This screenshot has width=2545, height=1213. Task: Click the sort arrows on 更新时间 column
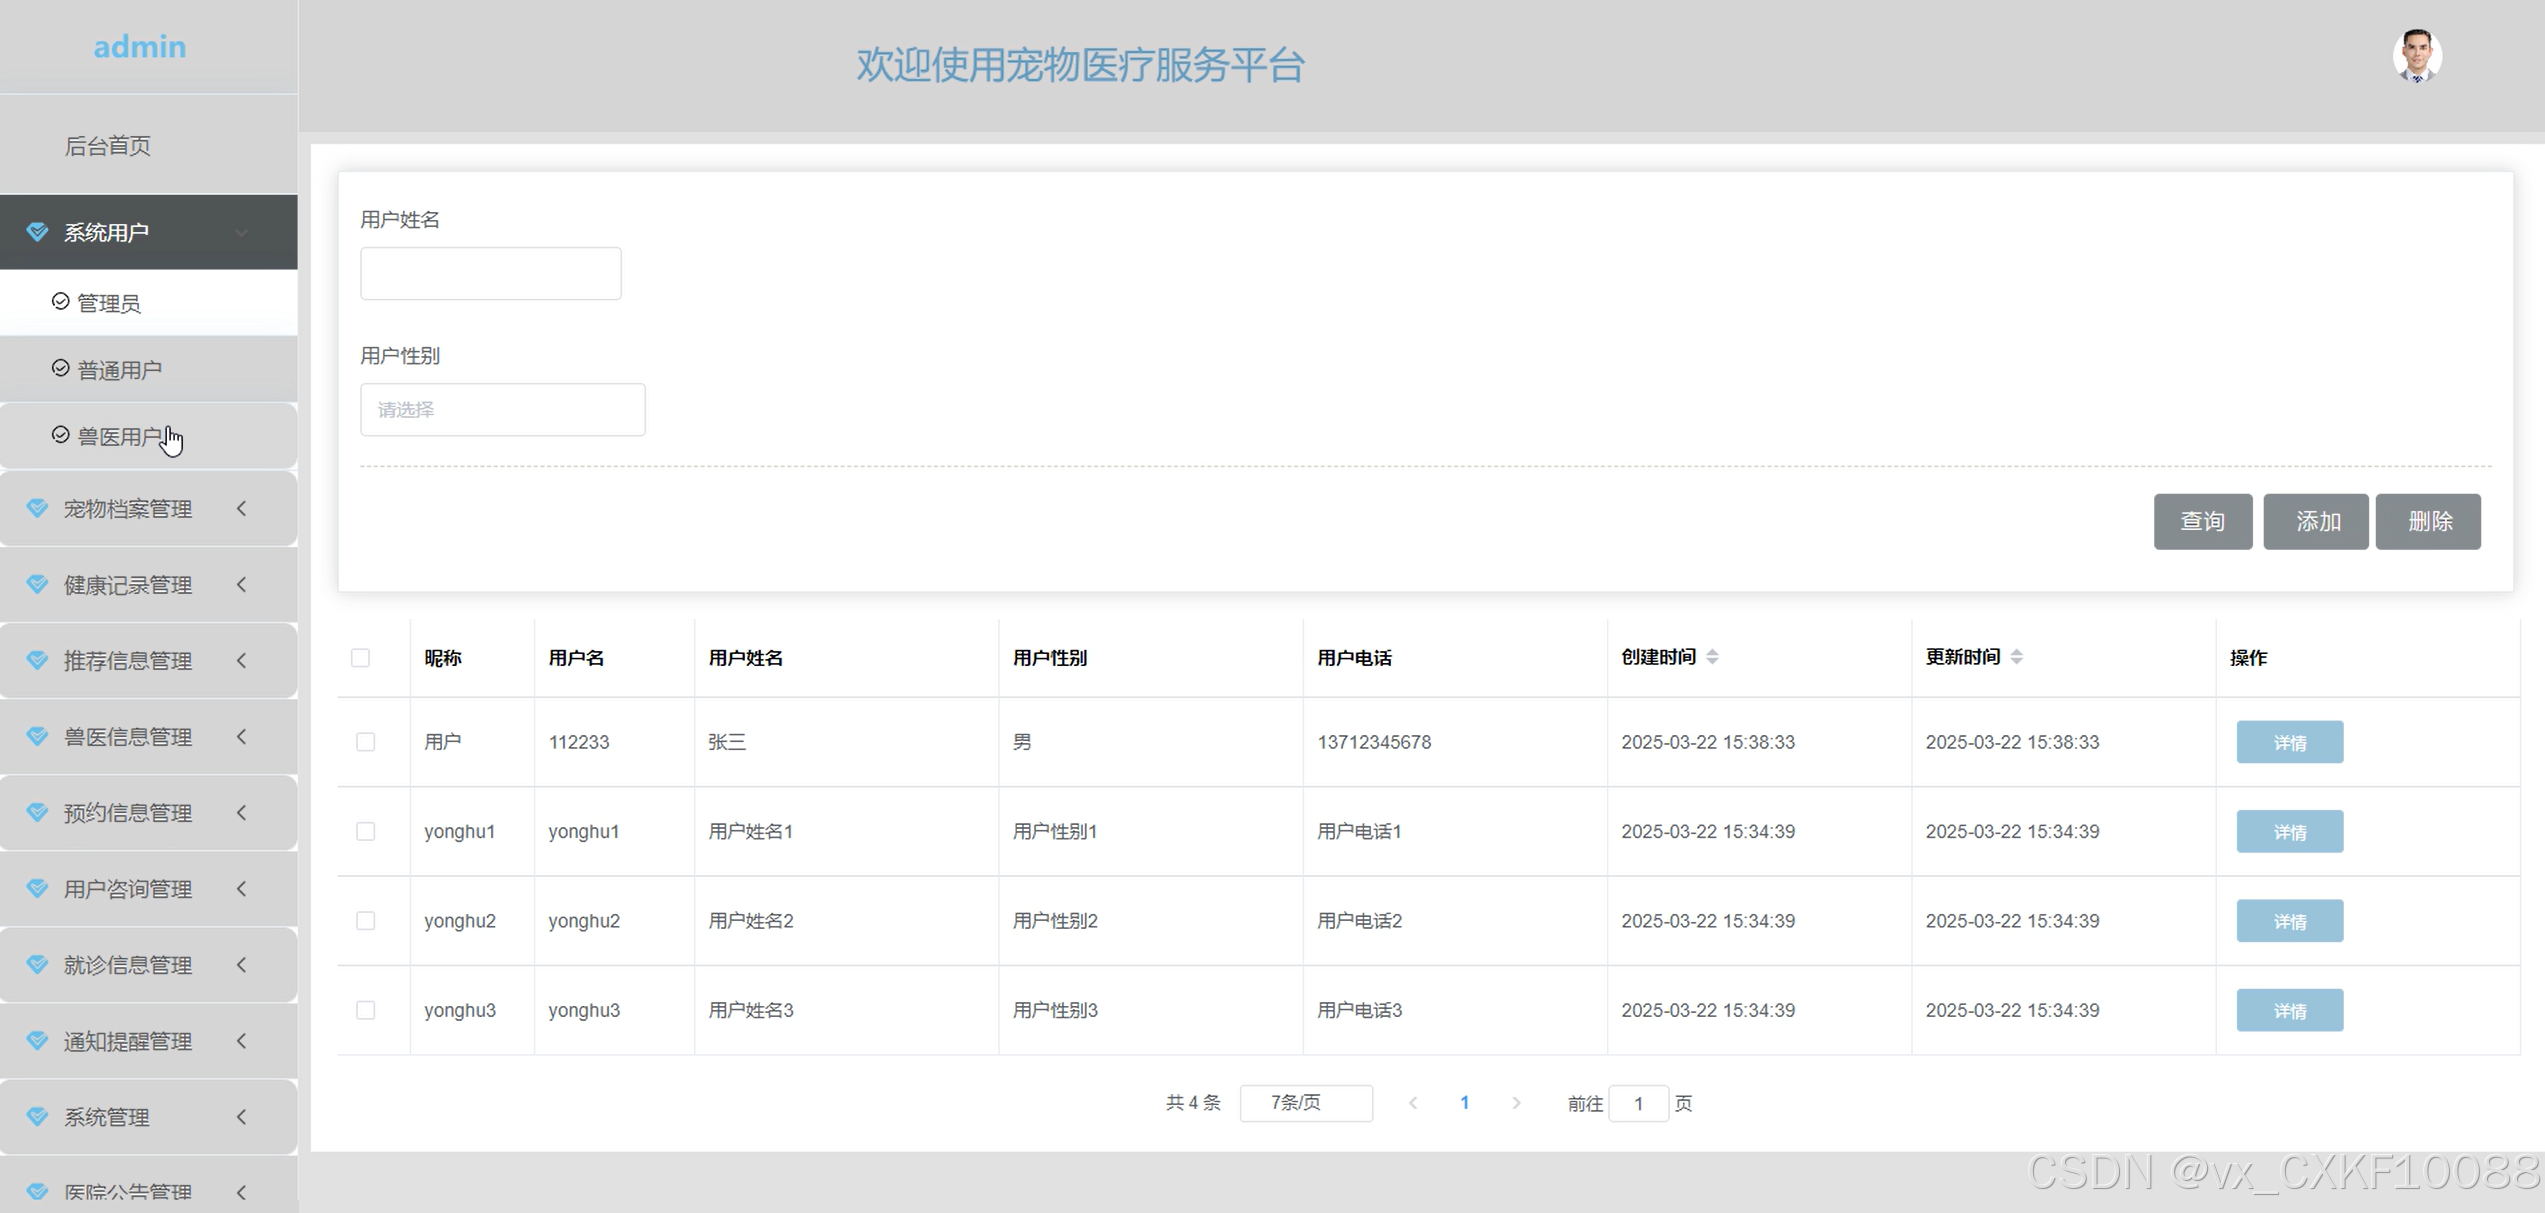point(2016,657)
